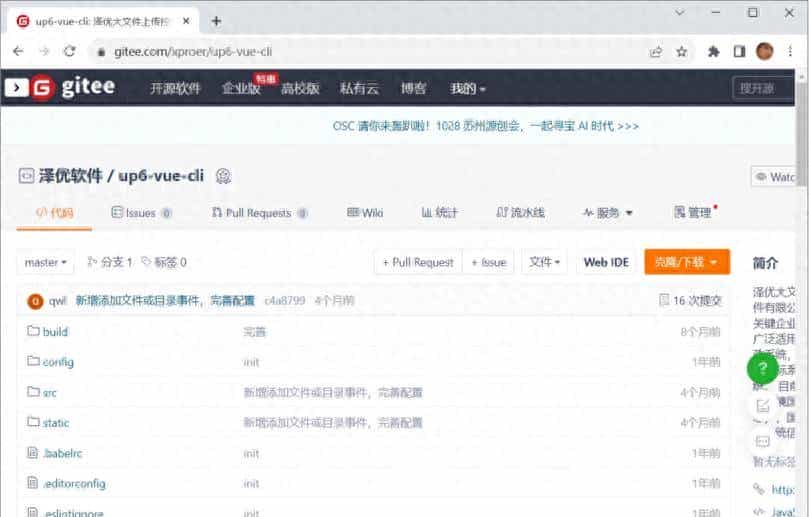
Task: Reload the page with refresh icon
Action: [x=70, y=52]
